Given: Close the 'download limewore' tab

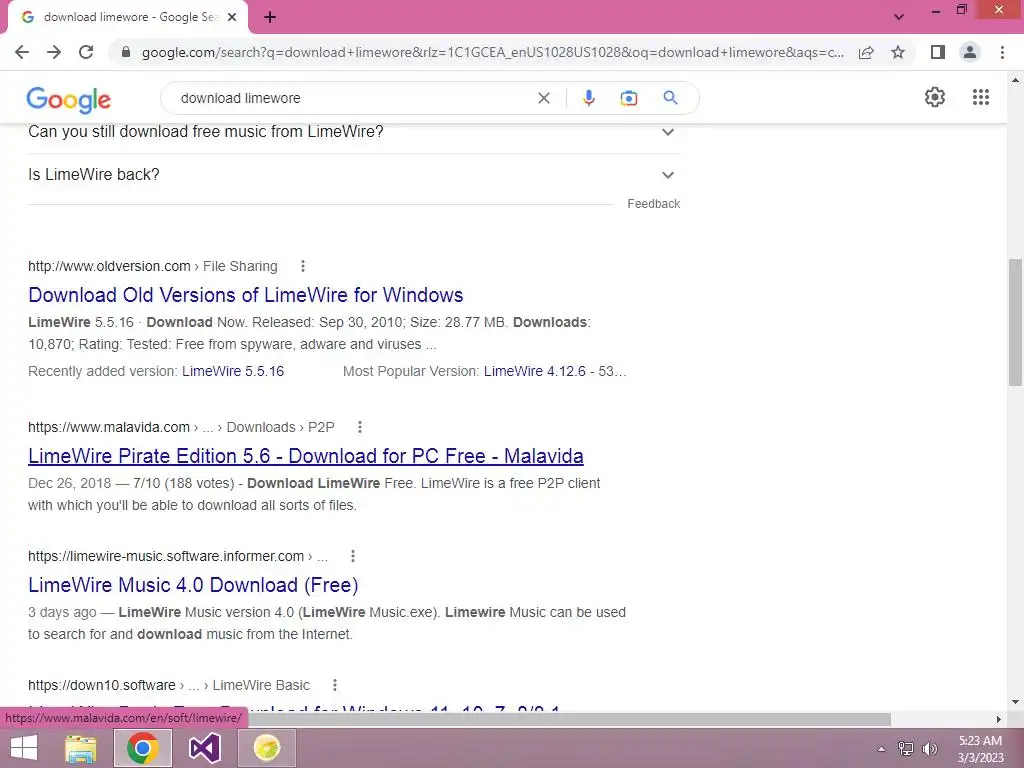Looking at the screenshot, I should (x=231, y=17).
